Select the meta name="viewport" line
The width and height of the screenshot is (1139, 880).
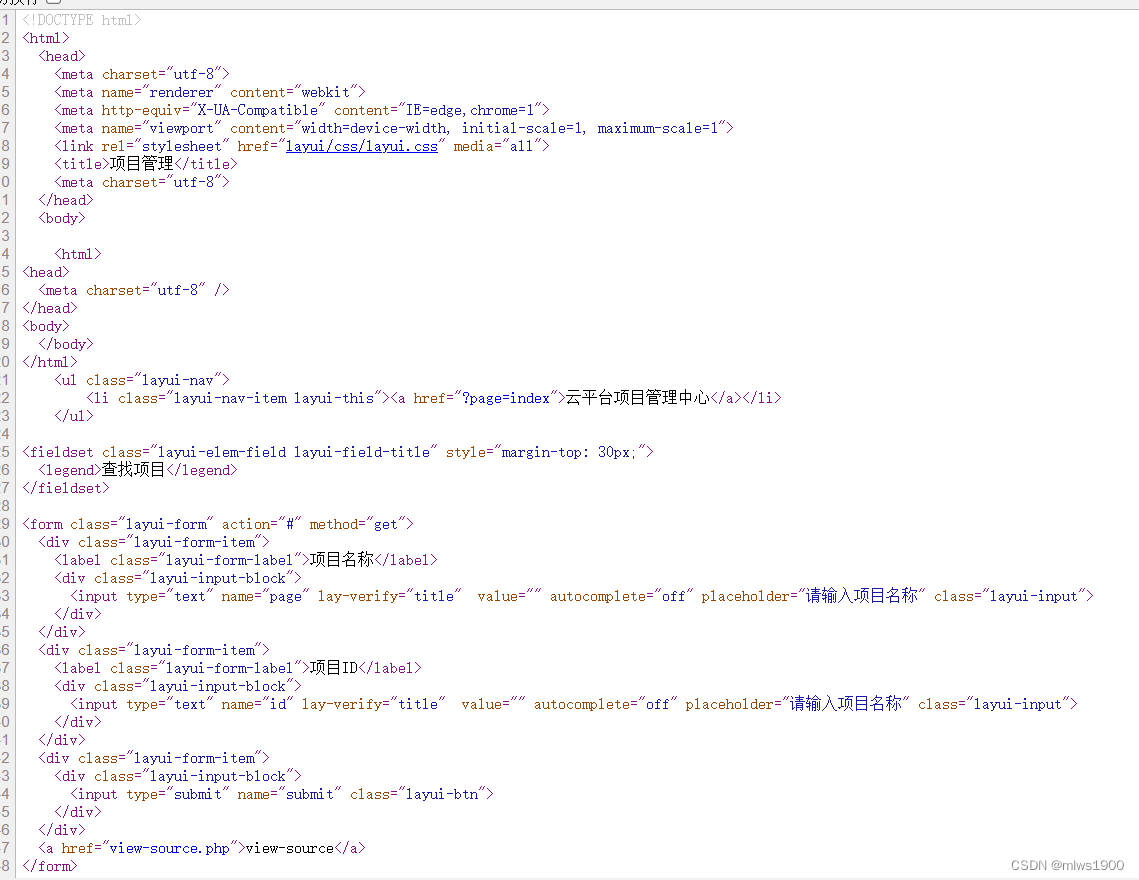394,129
